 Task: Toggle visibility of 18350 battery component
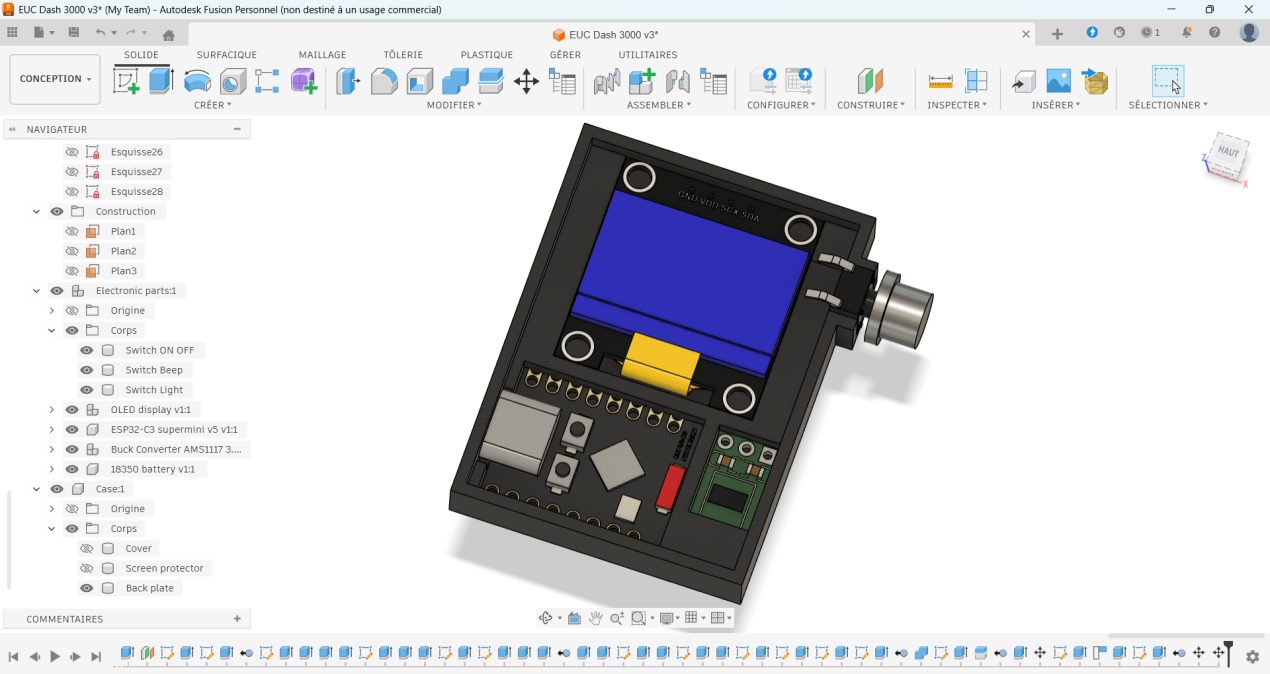point(72,469)
